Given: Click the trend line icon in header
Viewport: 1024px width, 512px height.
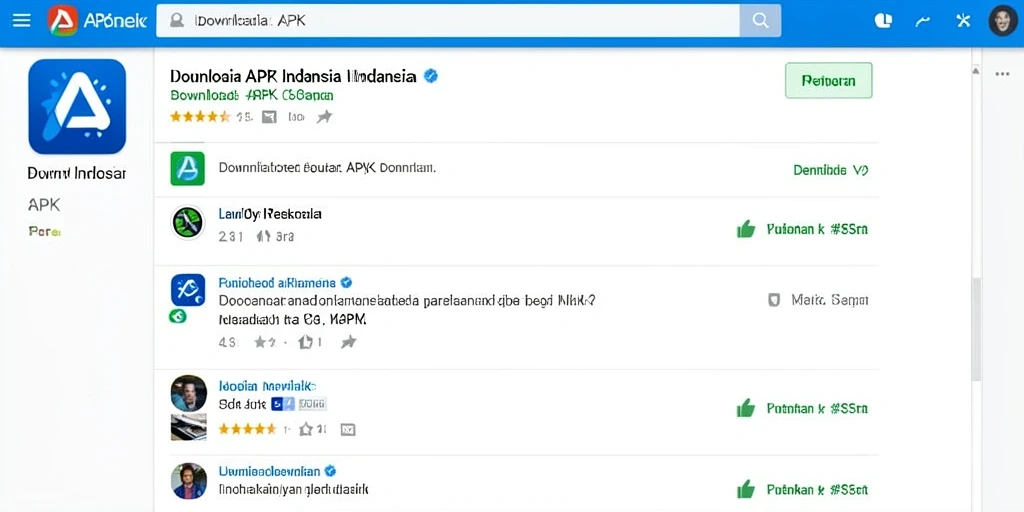Looking at the screenshot, I should [x=923, y=21].
